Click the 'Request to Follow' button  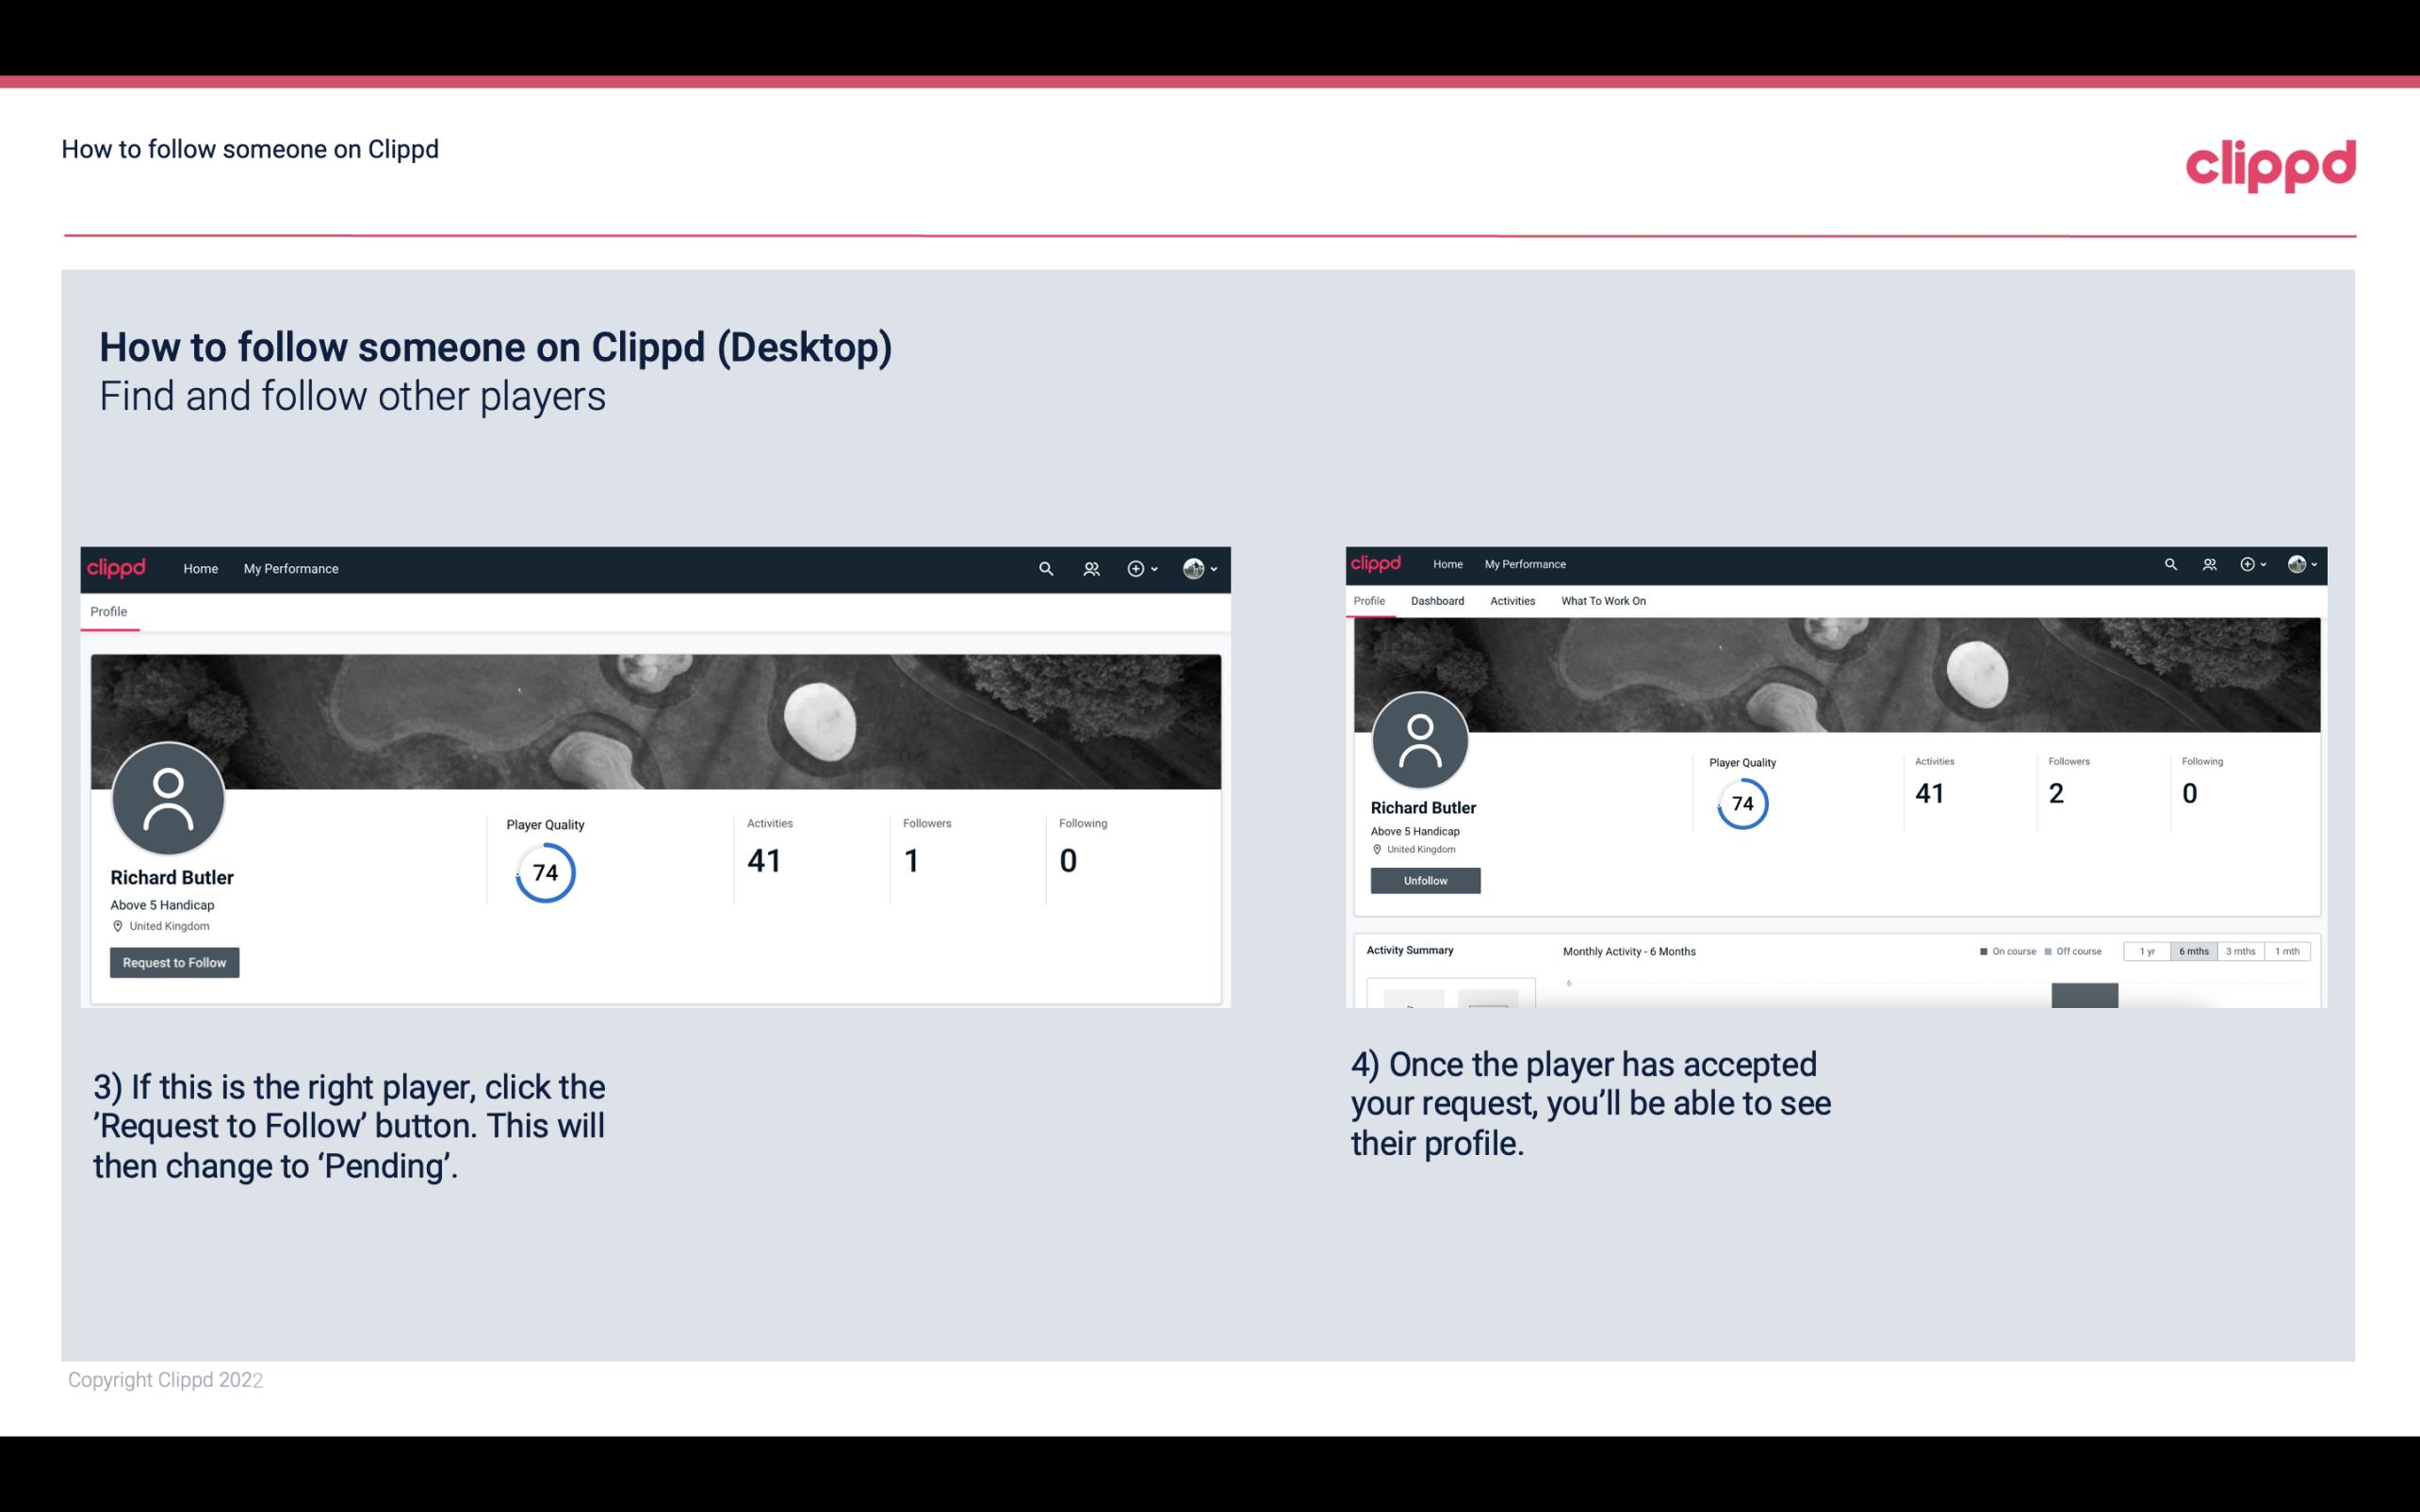(174, 962)
